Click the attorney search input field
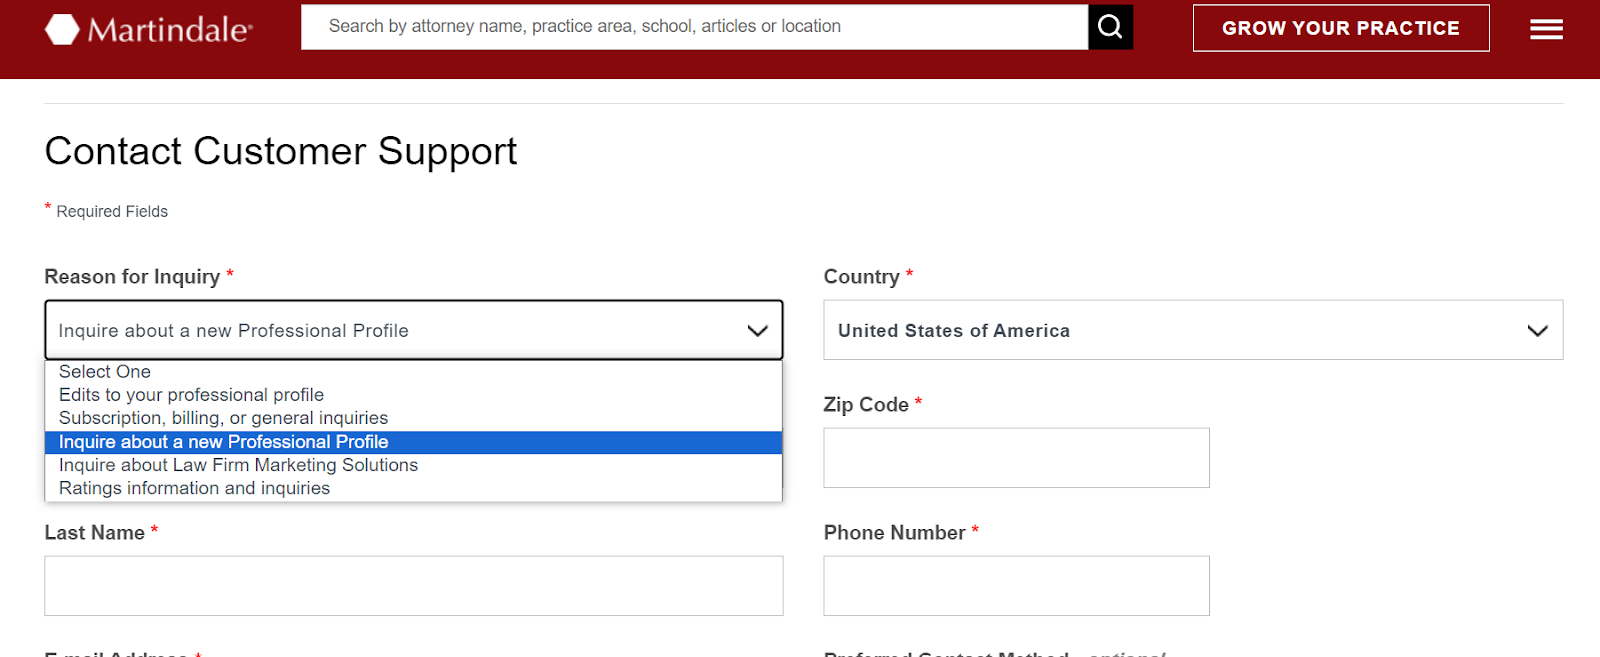Viewport: 1600px width, 657px height. click(694, 27)
